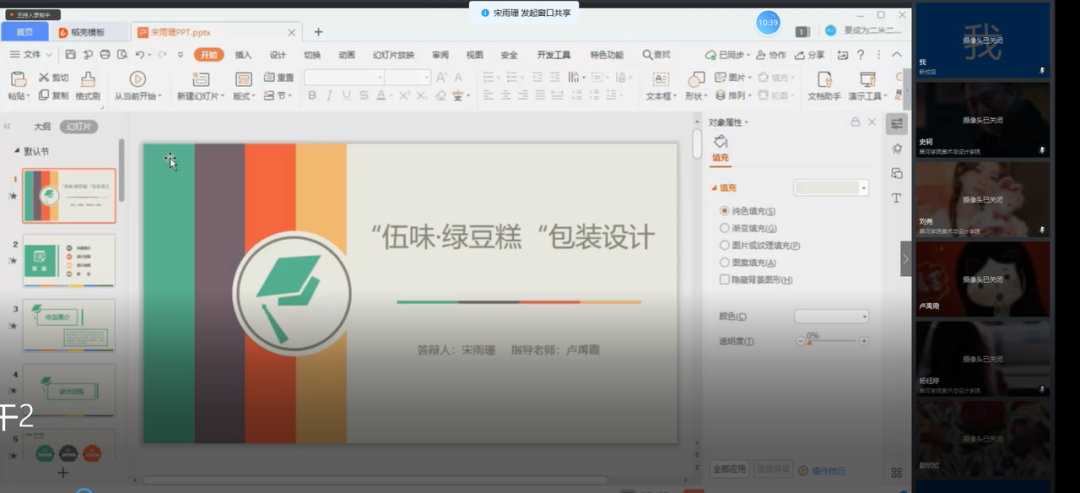Click the Save icon in quick toolbar
This screenshot has width=1080, height=493.
coord(72,54)
